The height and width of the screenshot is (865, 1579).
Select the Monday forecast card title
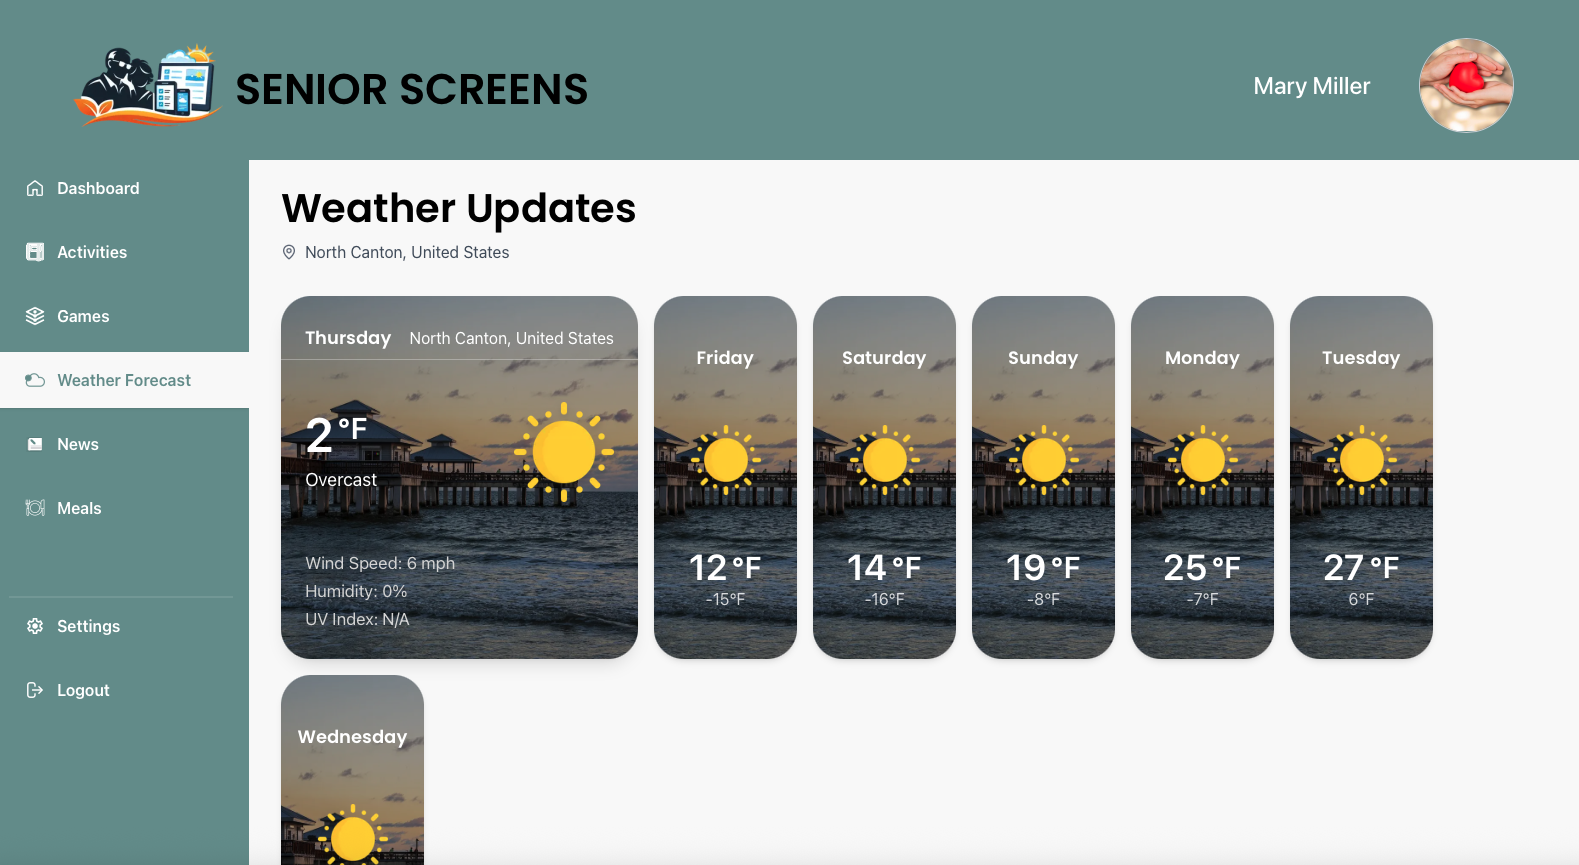[x=1202, y=358]
